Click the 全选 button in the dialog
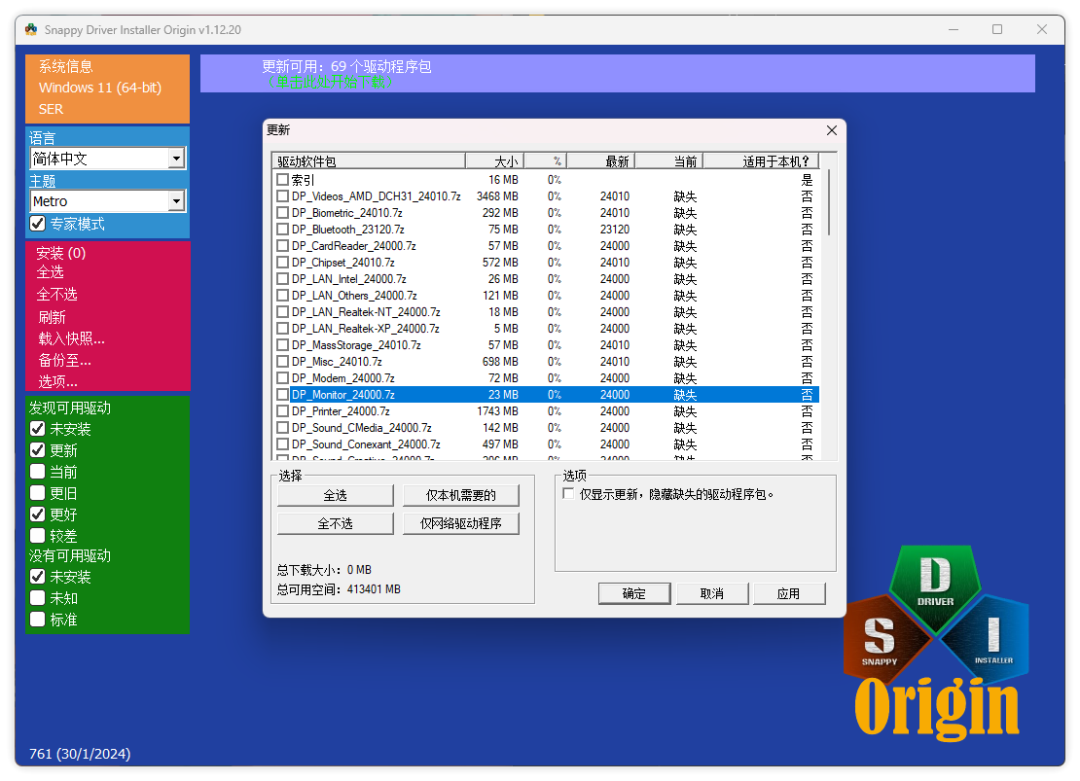The height and width of the screenshot is (781, 1080). [x=335, y=495]
